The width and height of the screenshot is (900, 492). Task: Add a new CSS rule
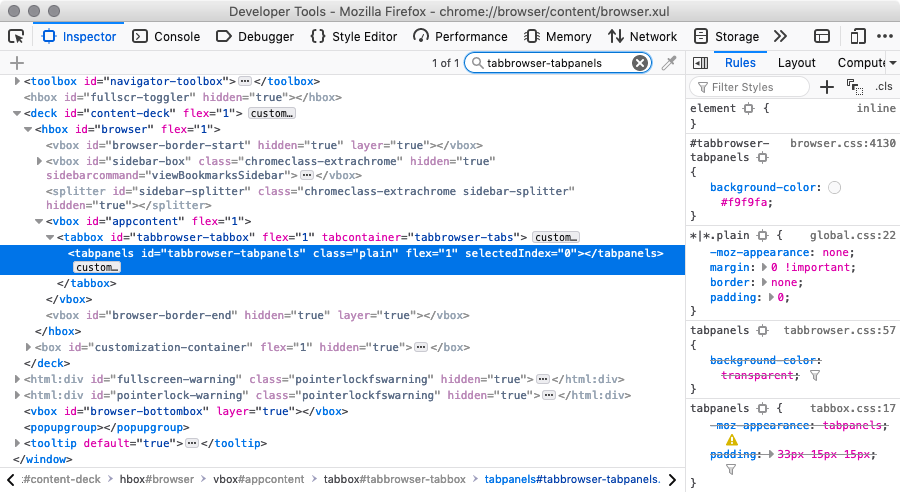(827, 87)
